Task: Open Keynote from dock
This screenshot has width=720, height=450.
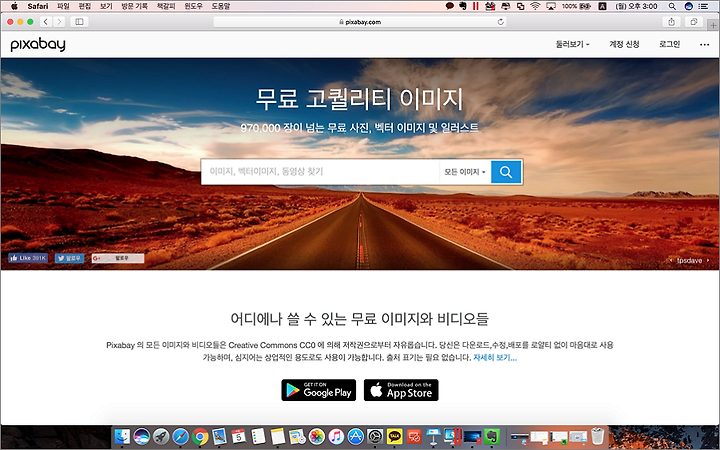Action: coord(433,436)
